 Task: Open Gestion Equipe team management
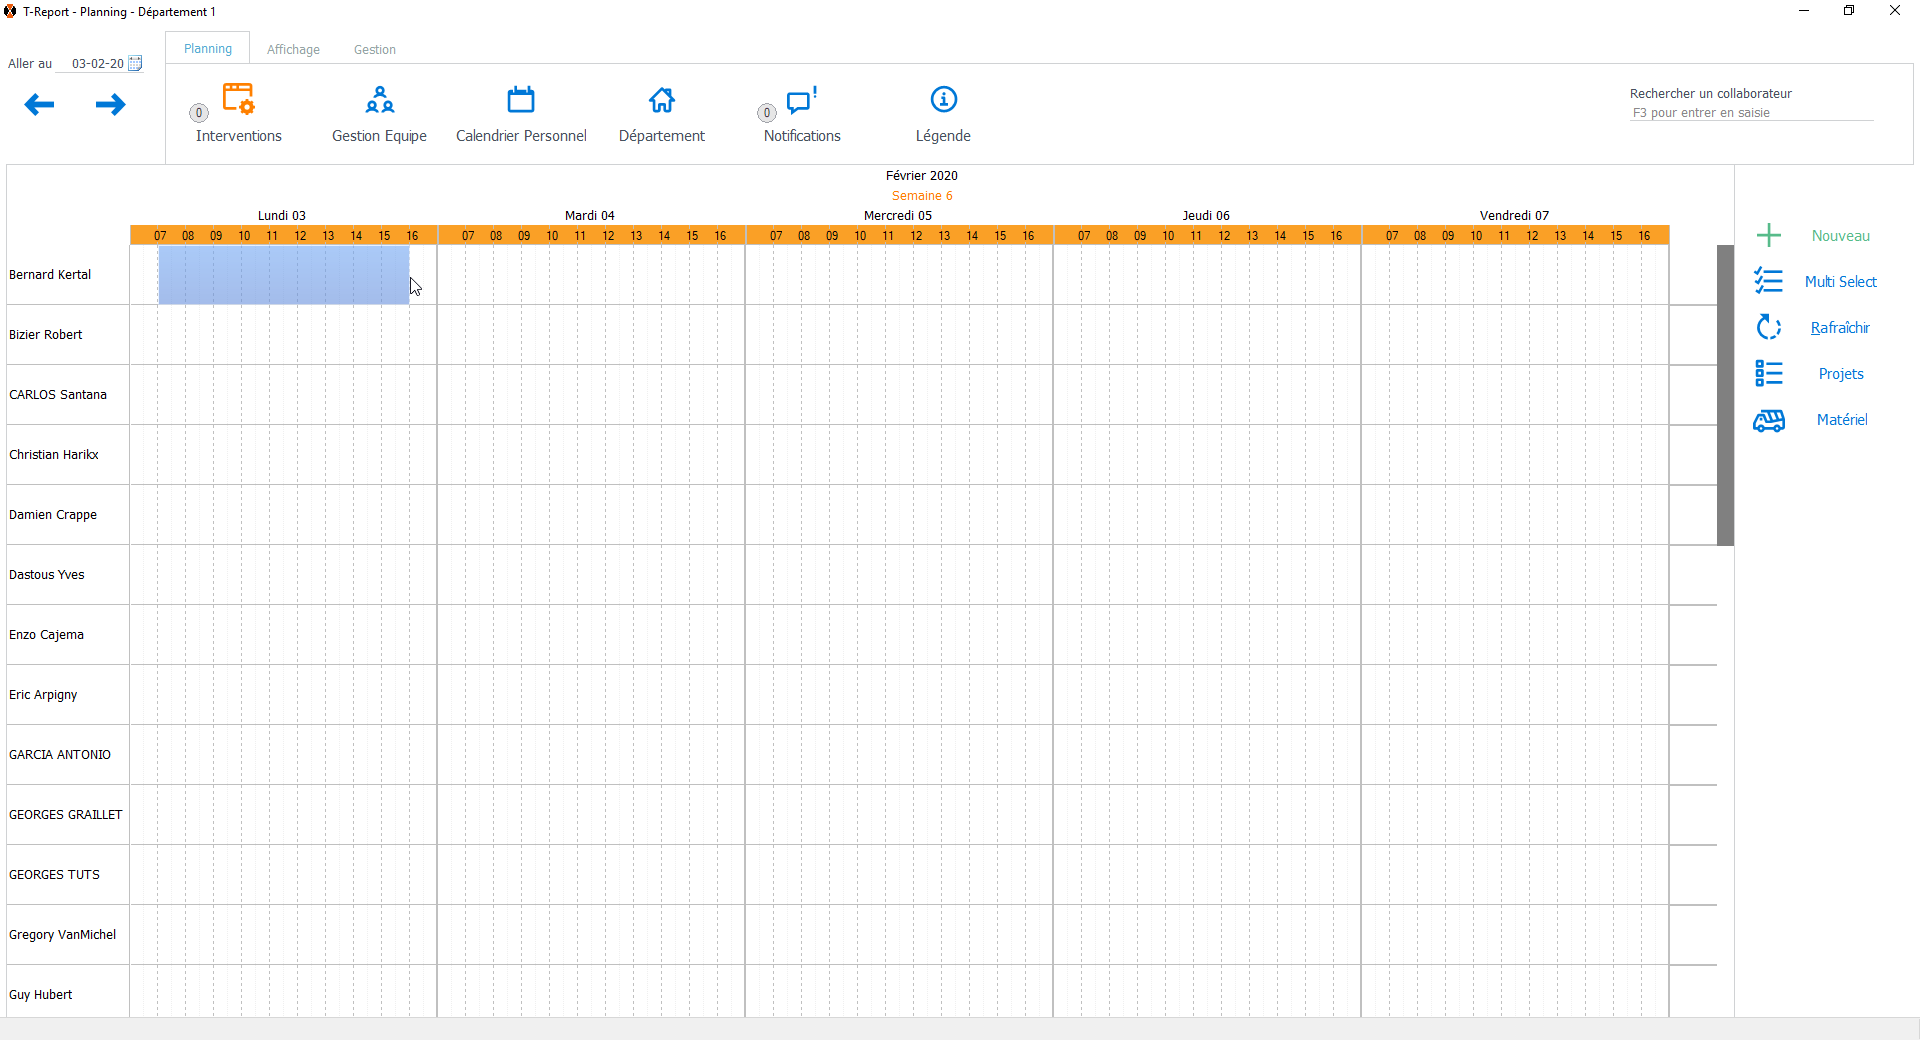coord(379,100)
